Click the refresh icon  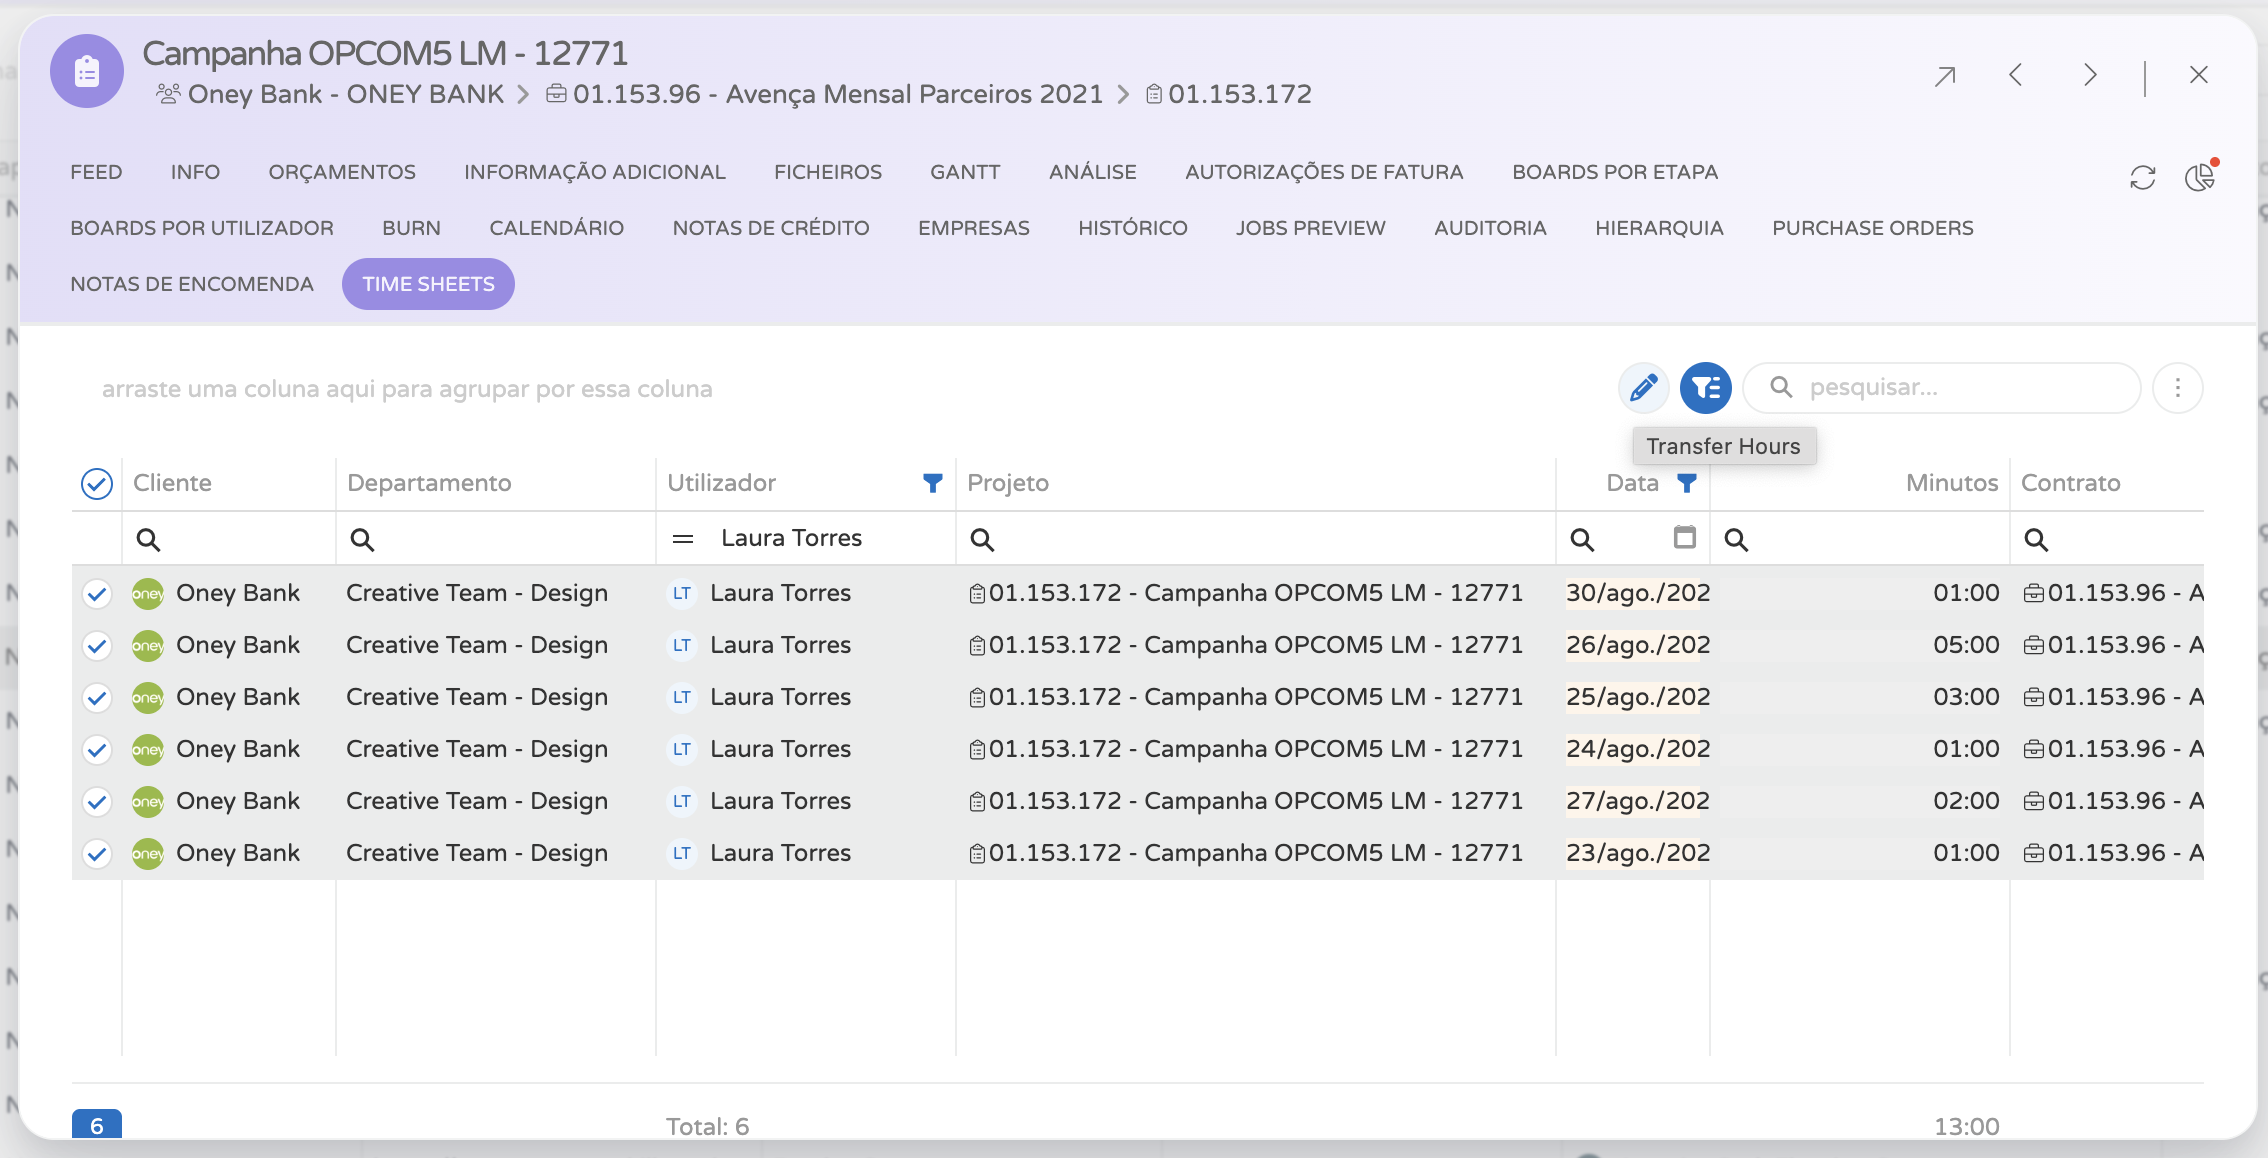[2142, 178]
